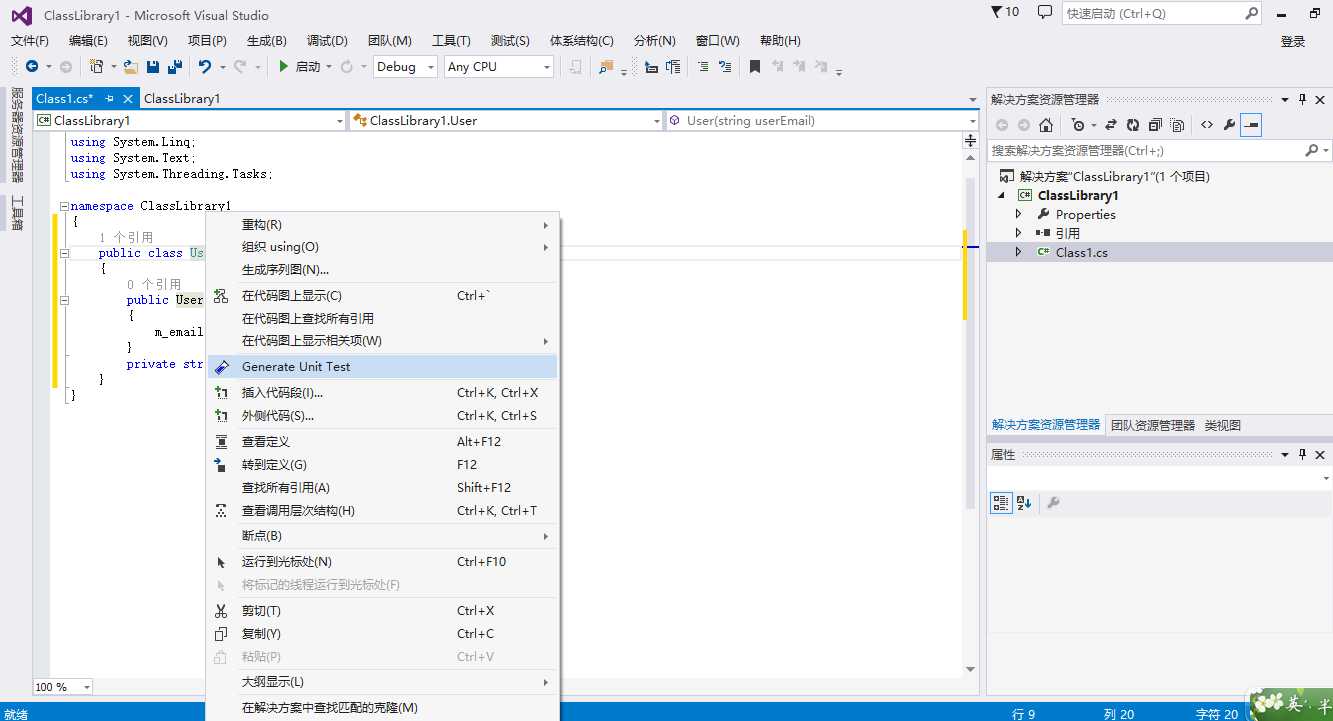Save Class1.cs with the single-disk icon
Screen dimensions: 1333x721
pyautogui.click(x=153, y=67)
